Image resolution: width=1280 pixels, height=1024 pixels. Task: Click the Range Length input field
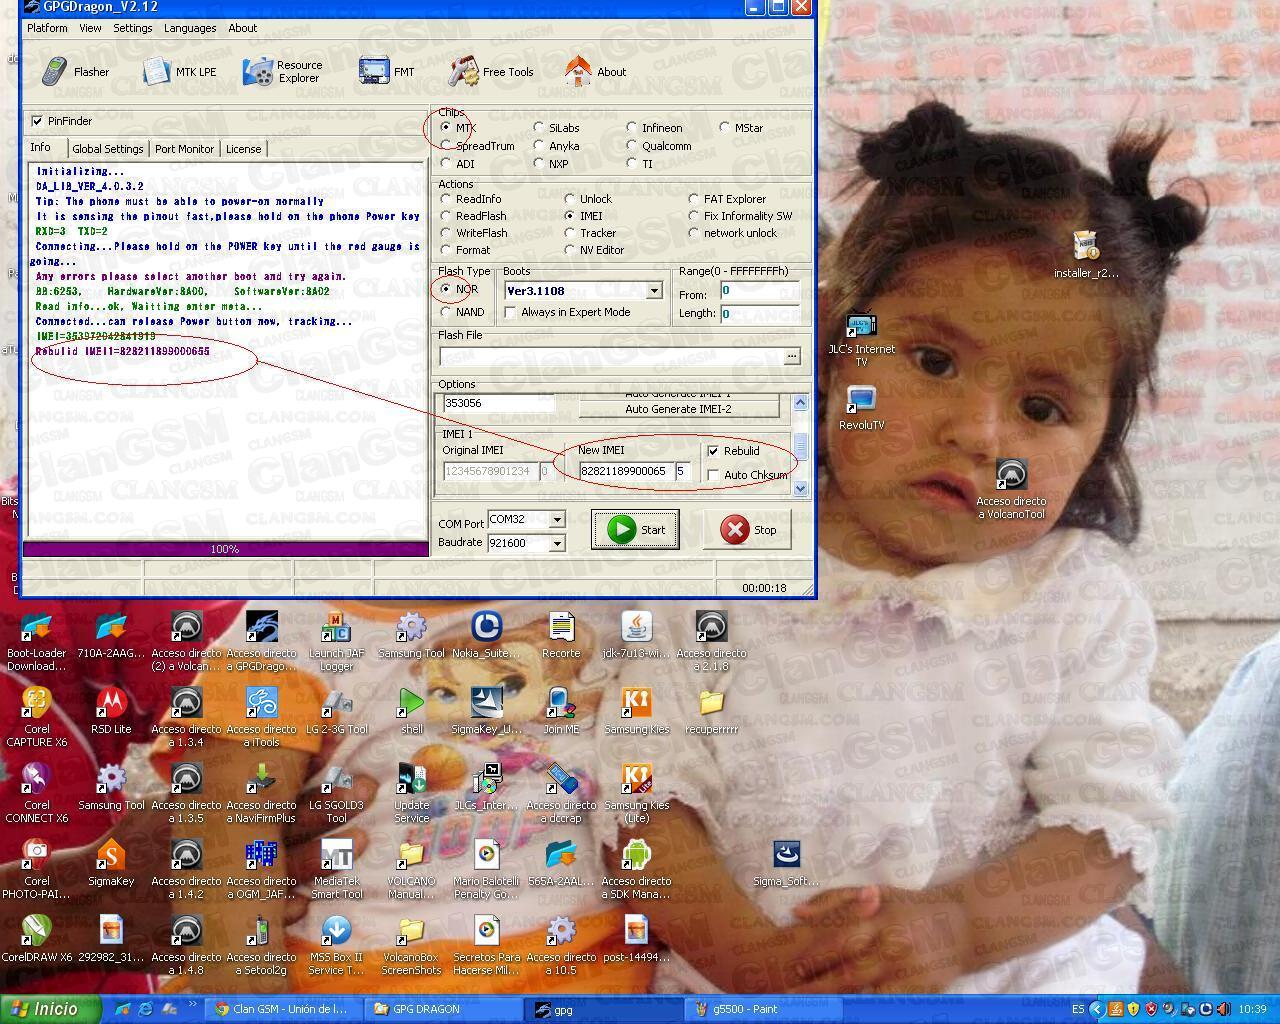click(759, 313)
